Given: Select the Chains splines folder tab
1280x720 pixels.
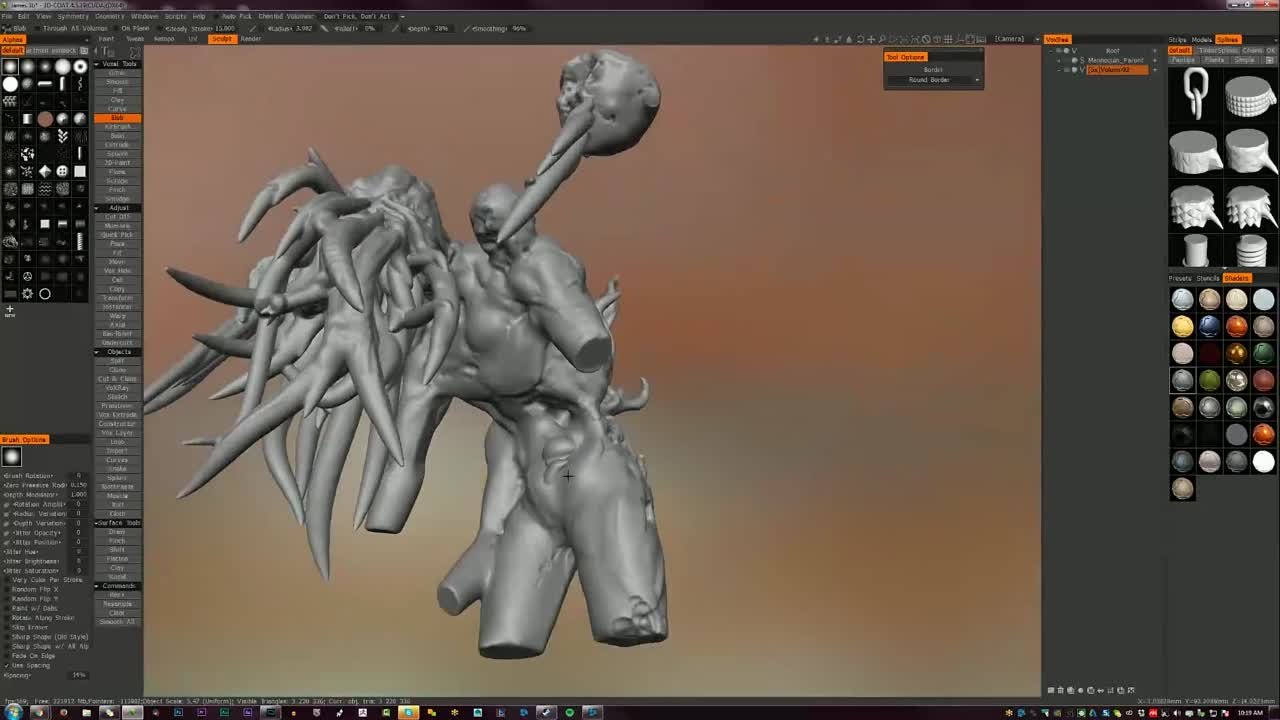Looking at the screenshot, I should coord(1251,50).
